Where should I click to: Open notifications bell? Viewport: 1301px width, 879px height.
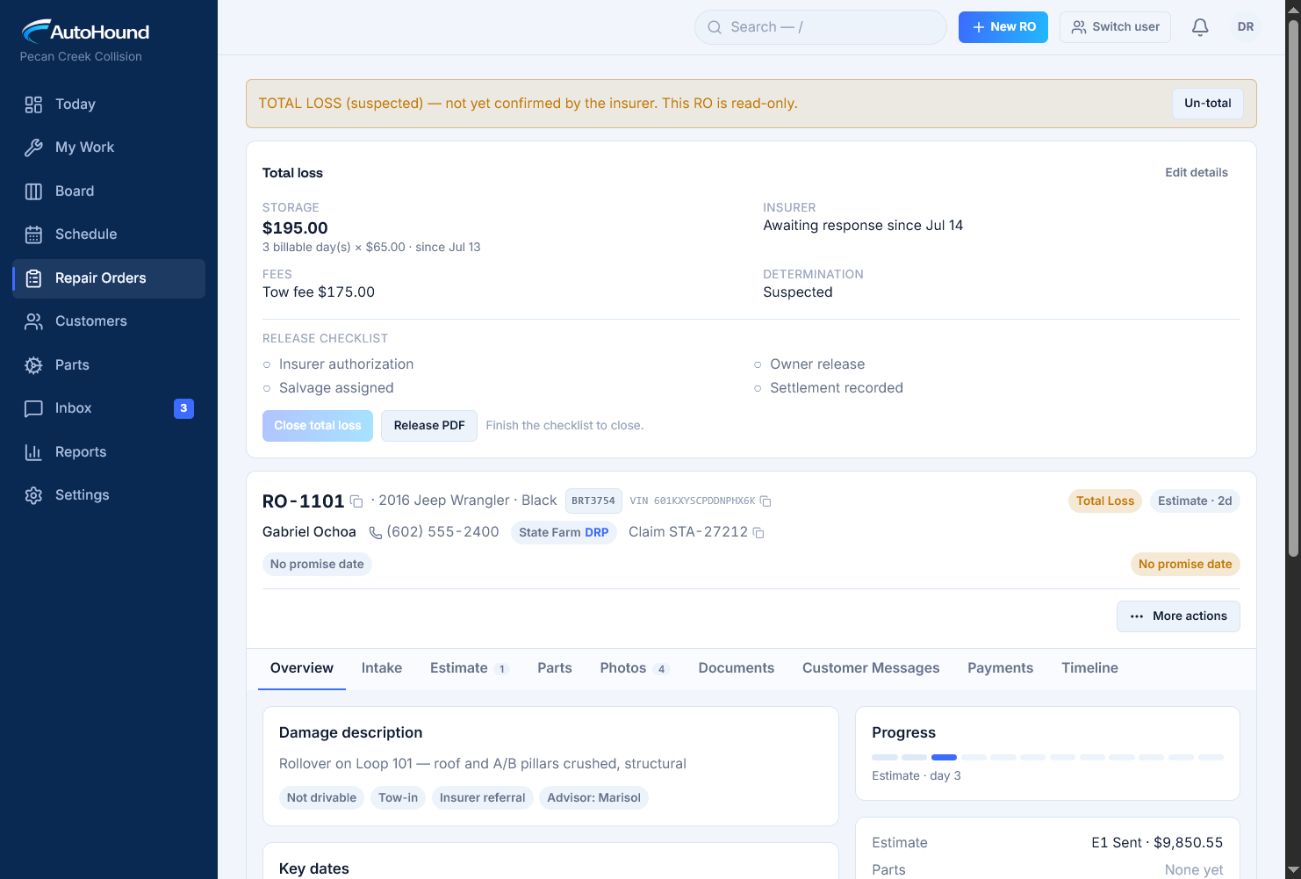point(1200,27)
